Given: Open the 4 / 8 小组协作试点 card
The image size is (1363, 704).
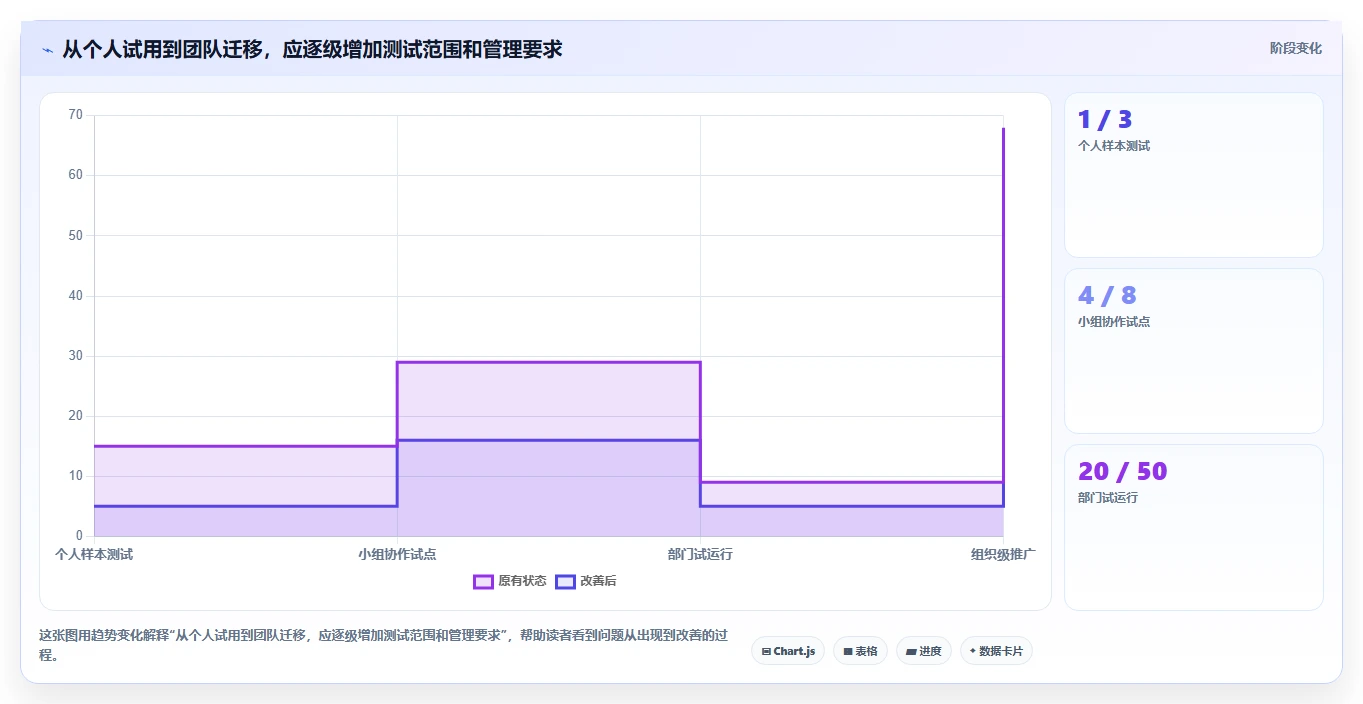Looking at the screenshot, I should [x=1194, y=351].
